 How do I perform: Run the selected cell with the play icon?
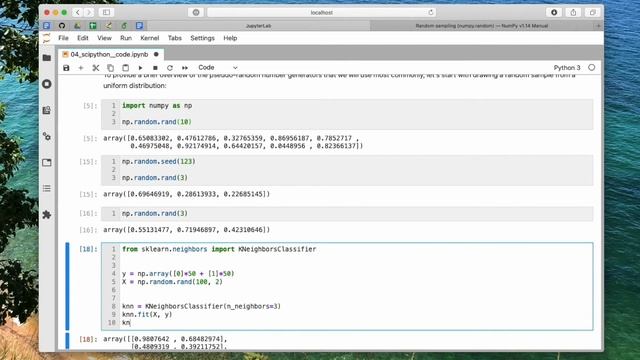point(140,68)
